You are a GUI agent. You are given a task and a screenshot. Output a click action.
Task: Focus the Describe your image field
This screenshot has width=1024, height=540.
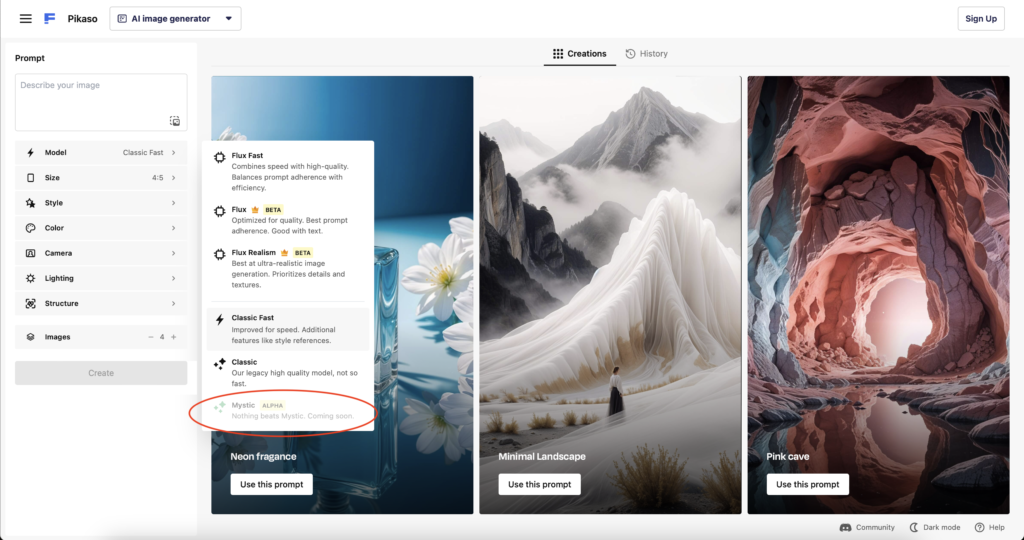101,103
